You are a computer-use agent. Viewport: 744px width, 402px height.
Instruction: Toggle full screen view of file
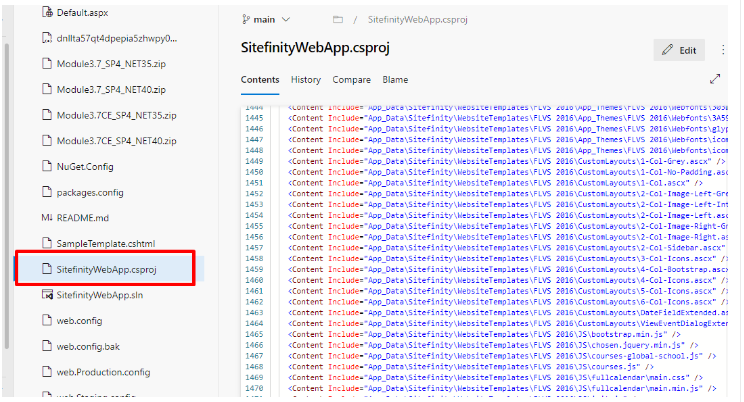[x=715, y=79]
